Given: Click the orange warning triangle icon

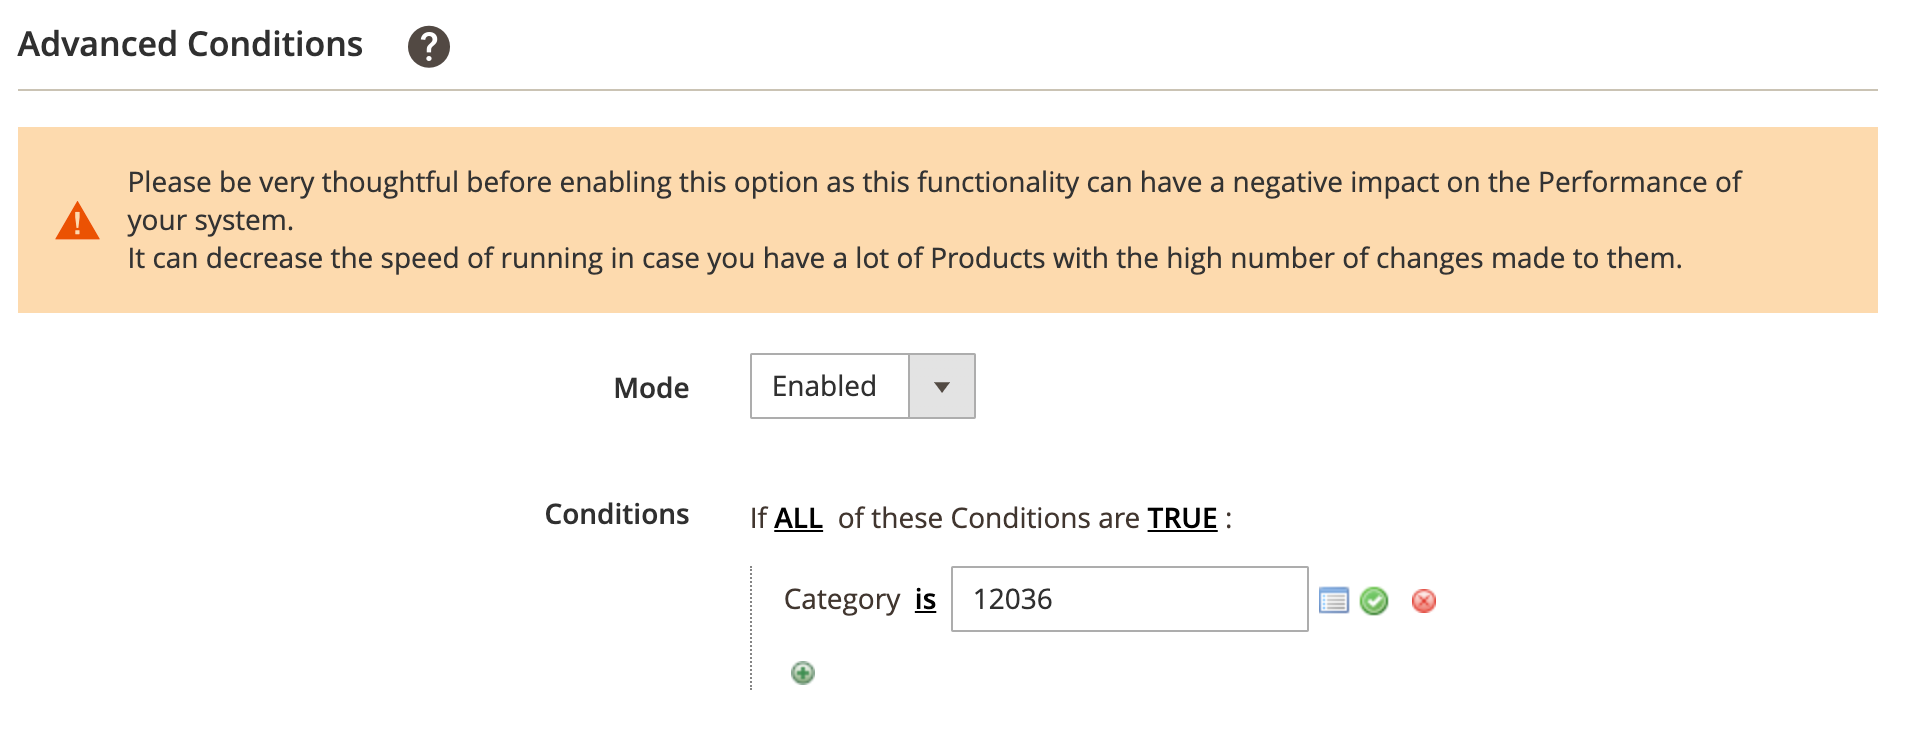Looking at the screenshot, I should [77, 221].
